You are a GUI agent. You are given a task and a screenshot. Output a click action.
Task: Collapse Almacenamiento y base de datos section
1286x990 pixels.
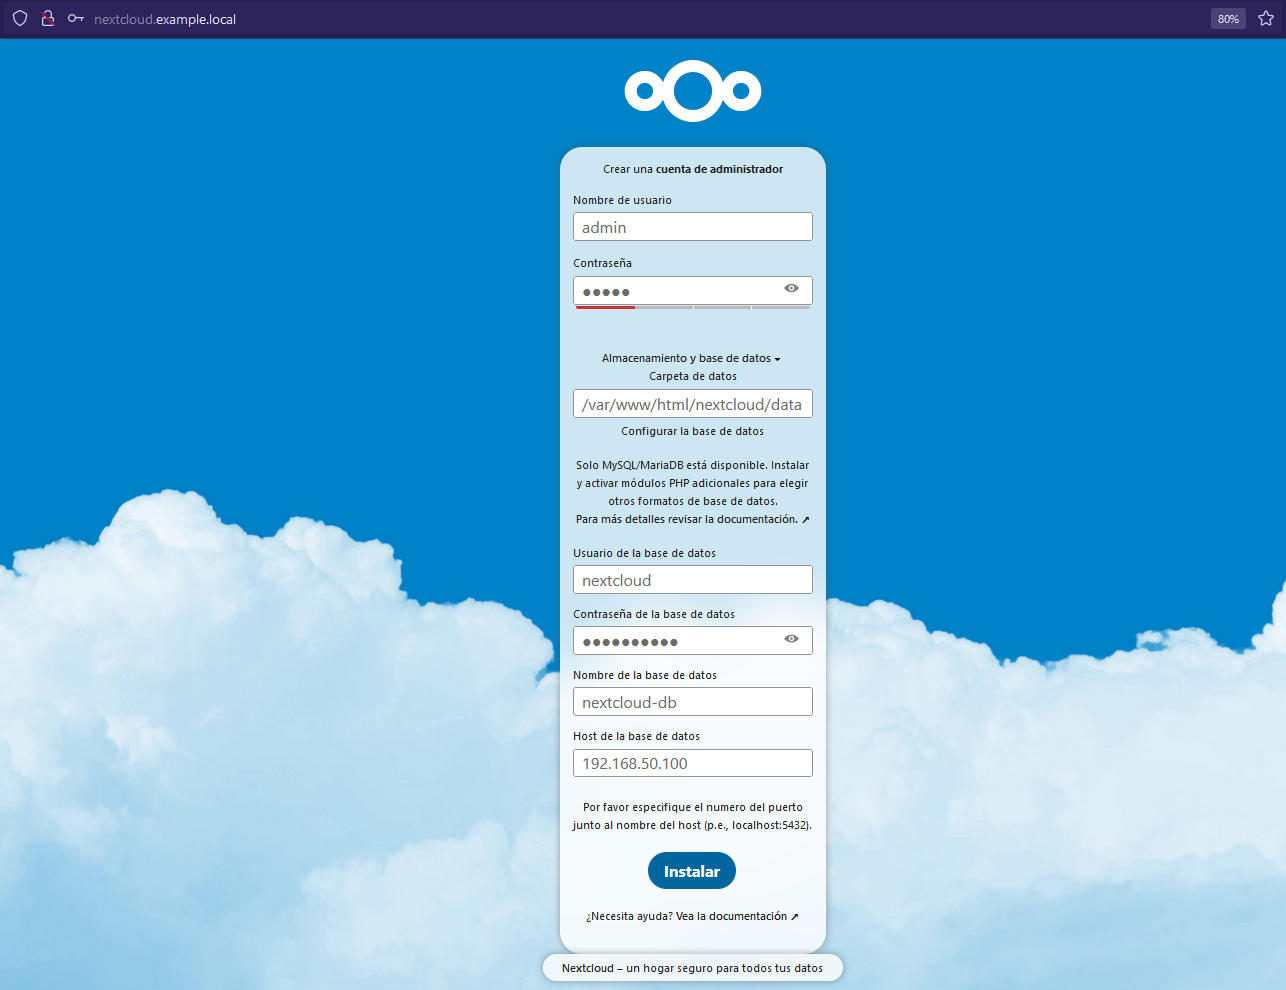[691, 358]
